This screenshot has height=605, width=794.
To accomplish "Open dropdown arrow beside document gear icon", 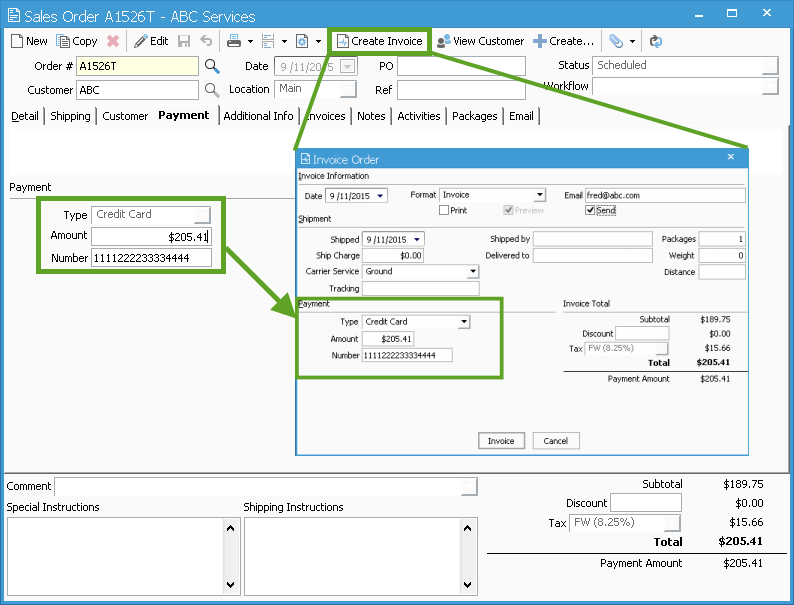I will click(x=318, y=42).
